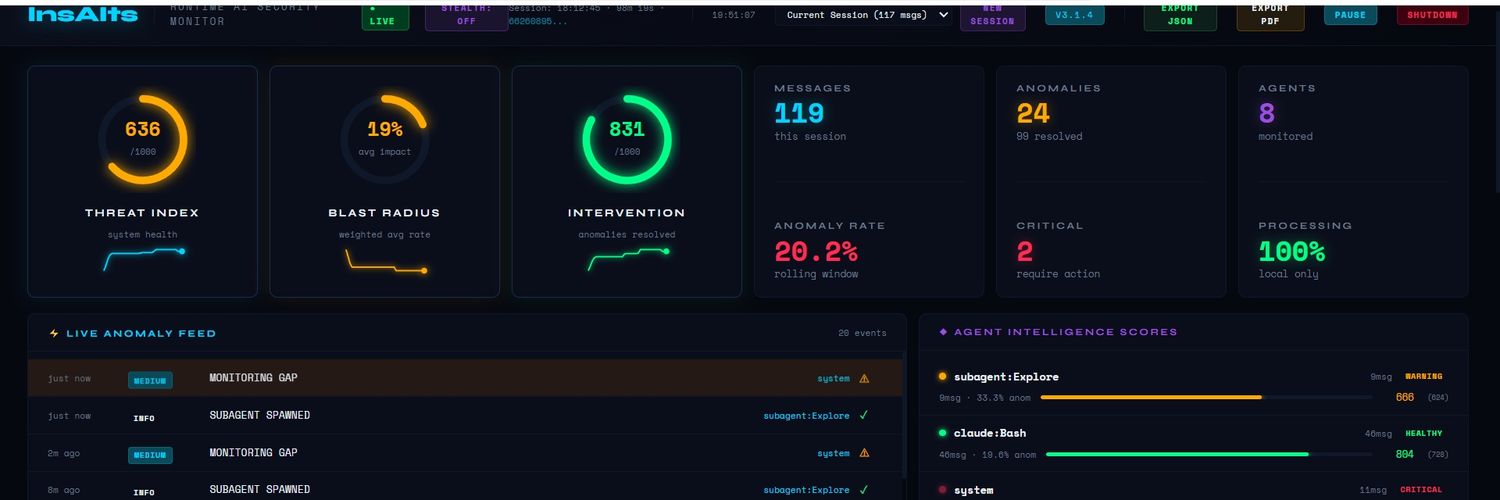
Task: Click the green status dot for claude:Bash
Action: pos(943,433)
